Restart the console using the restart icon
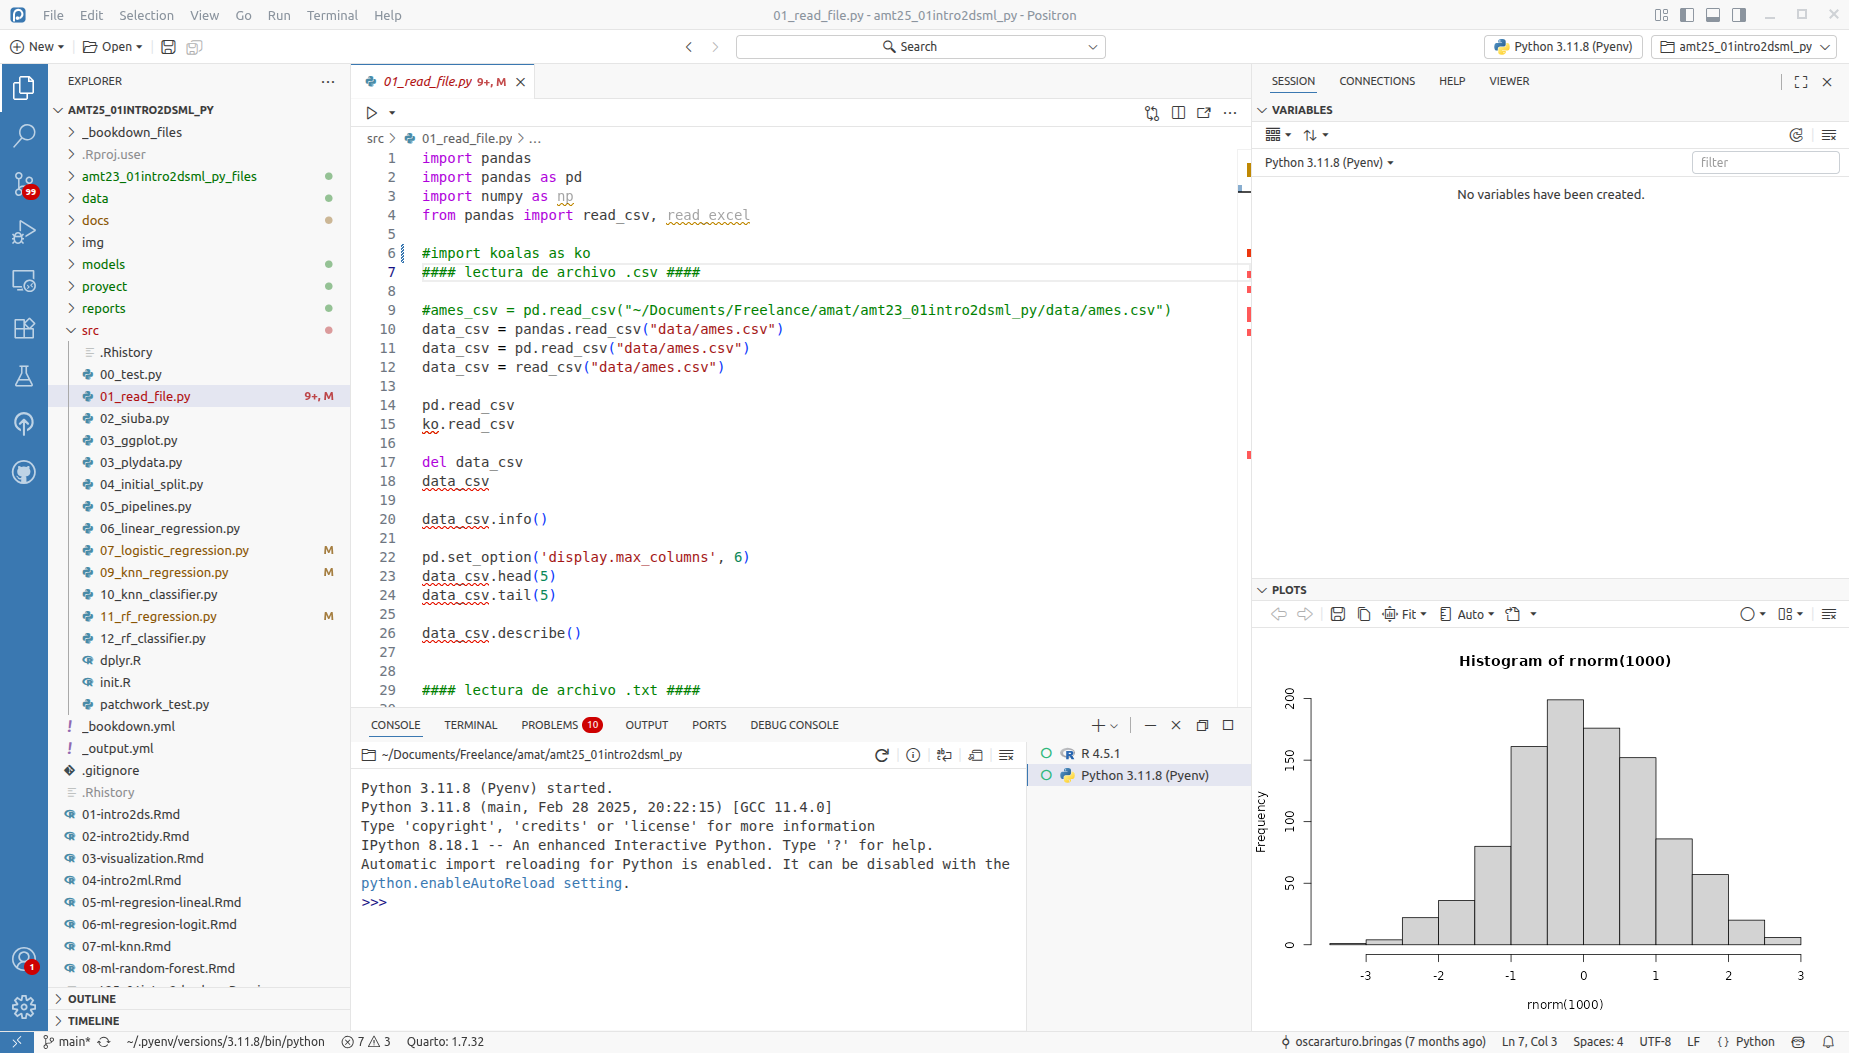1849x1053 pixels. 881,755
